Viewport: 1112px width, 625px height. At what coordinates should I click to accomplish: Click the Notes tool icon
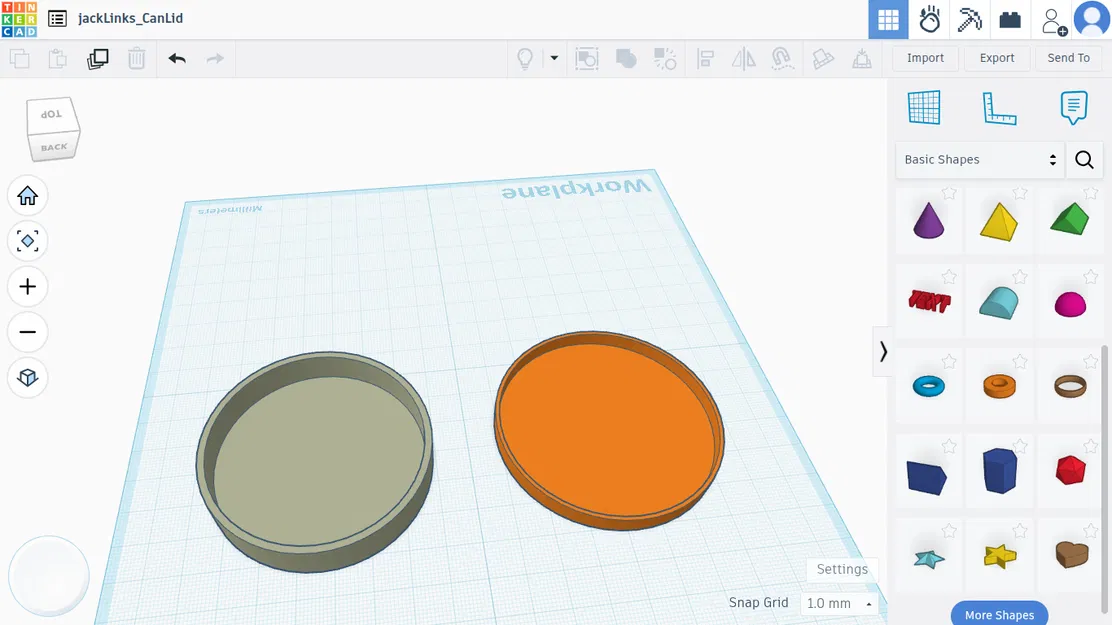tap(1074, 108)
